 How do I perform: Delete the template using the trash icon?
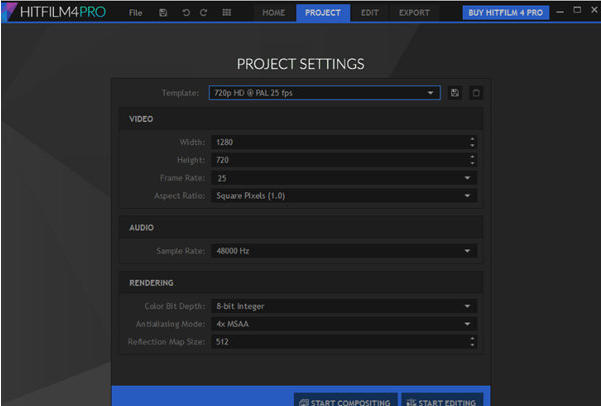tap(476, 93)
